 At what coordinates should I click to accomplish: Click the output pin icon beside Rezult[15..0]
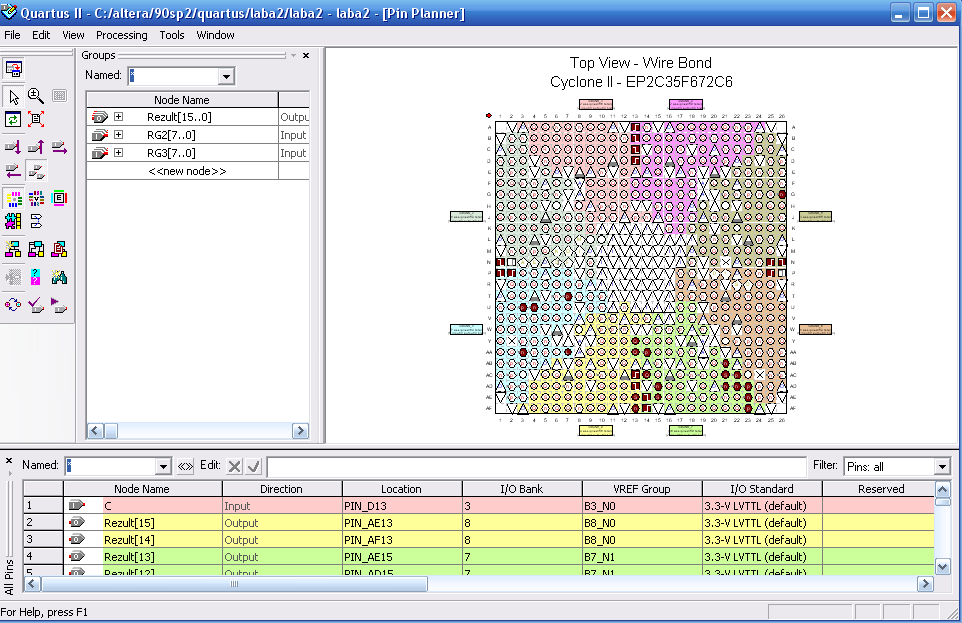99,117
